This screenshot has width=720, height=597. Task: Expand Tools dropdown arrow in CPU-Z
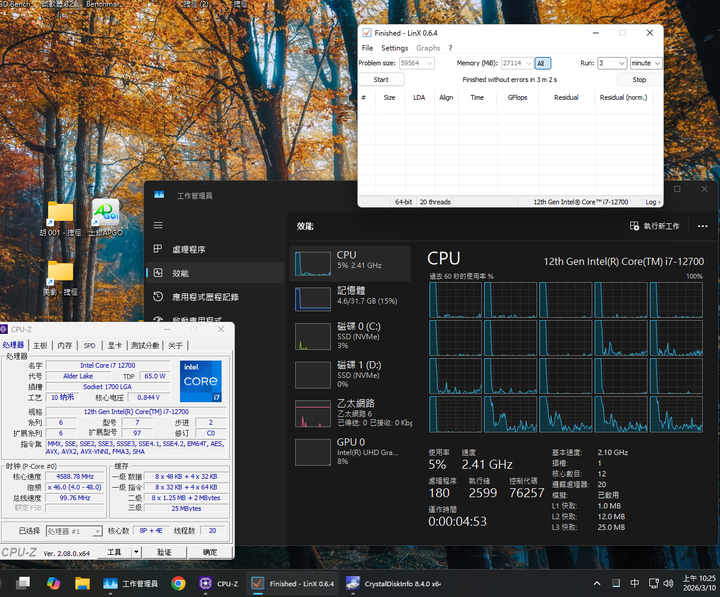click(x=136, y=552)
